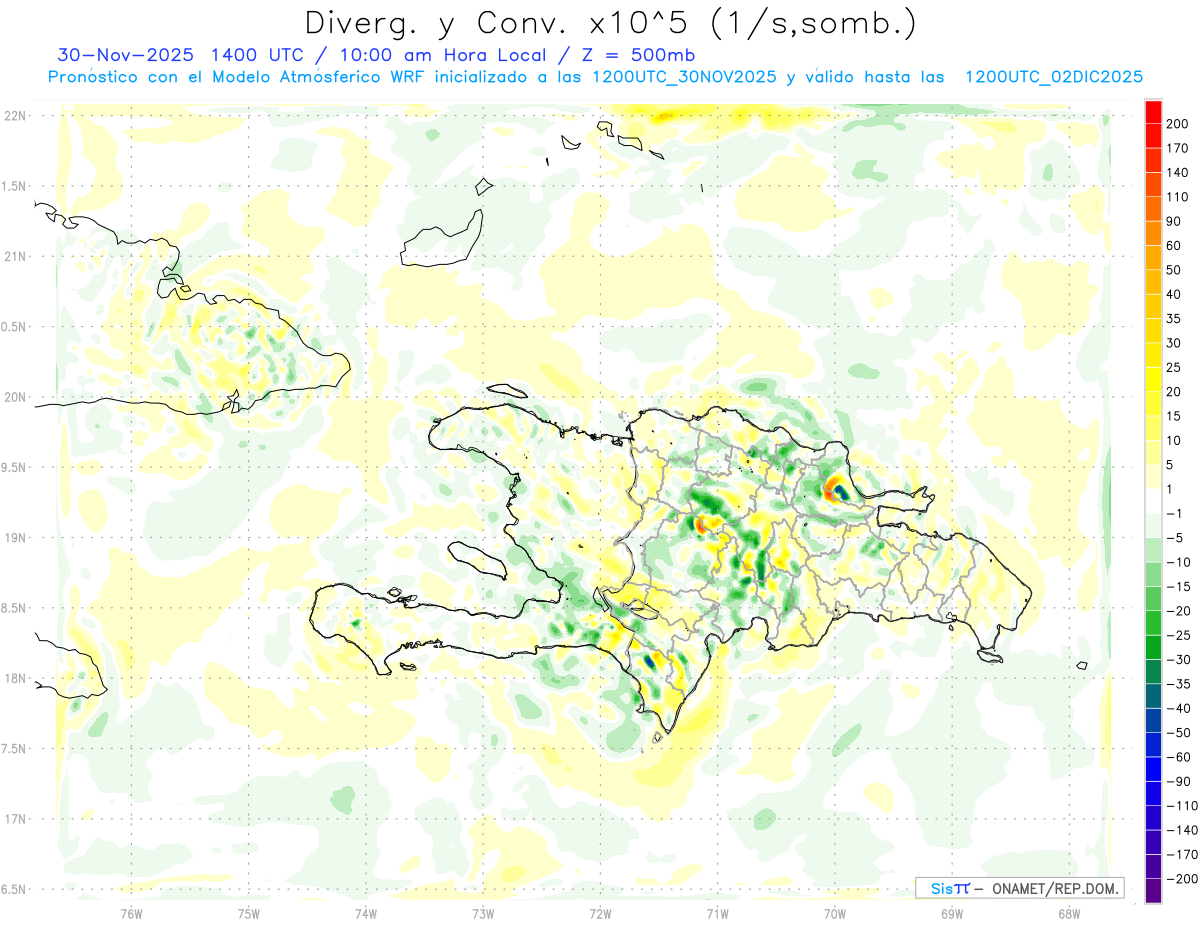
Task: Click the '20N' latitude label
Action: point(14,397)
